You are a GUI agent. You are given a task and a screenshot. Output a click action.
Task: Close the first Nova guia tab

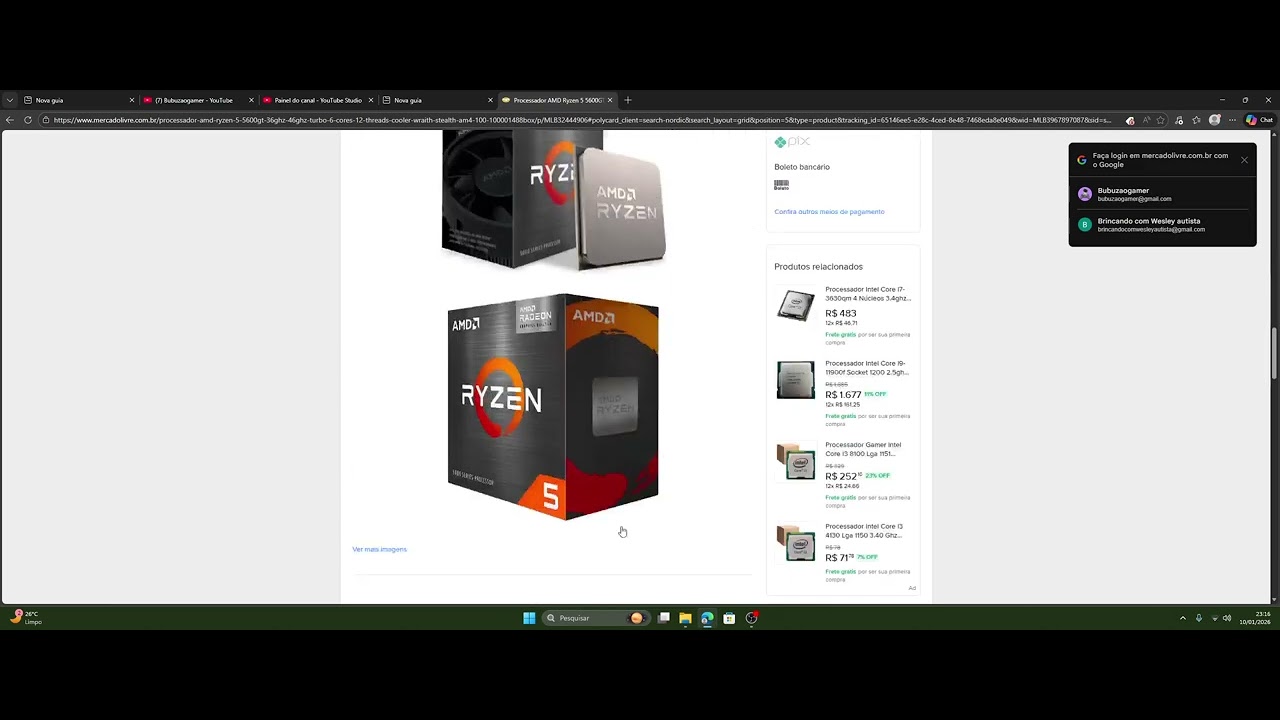click(131, 100)
